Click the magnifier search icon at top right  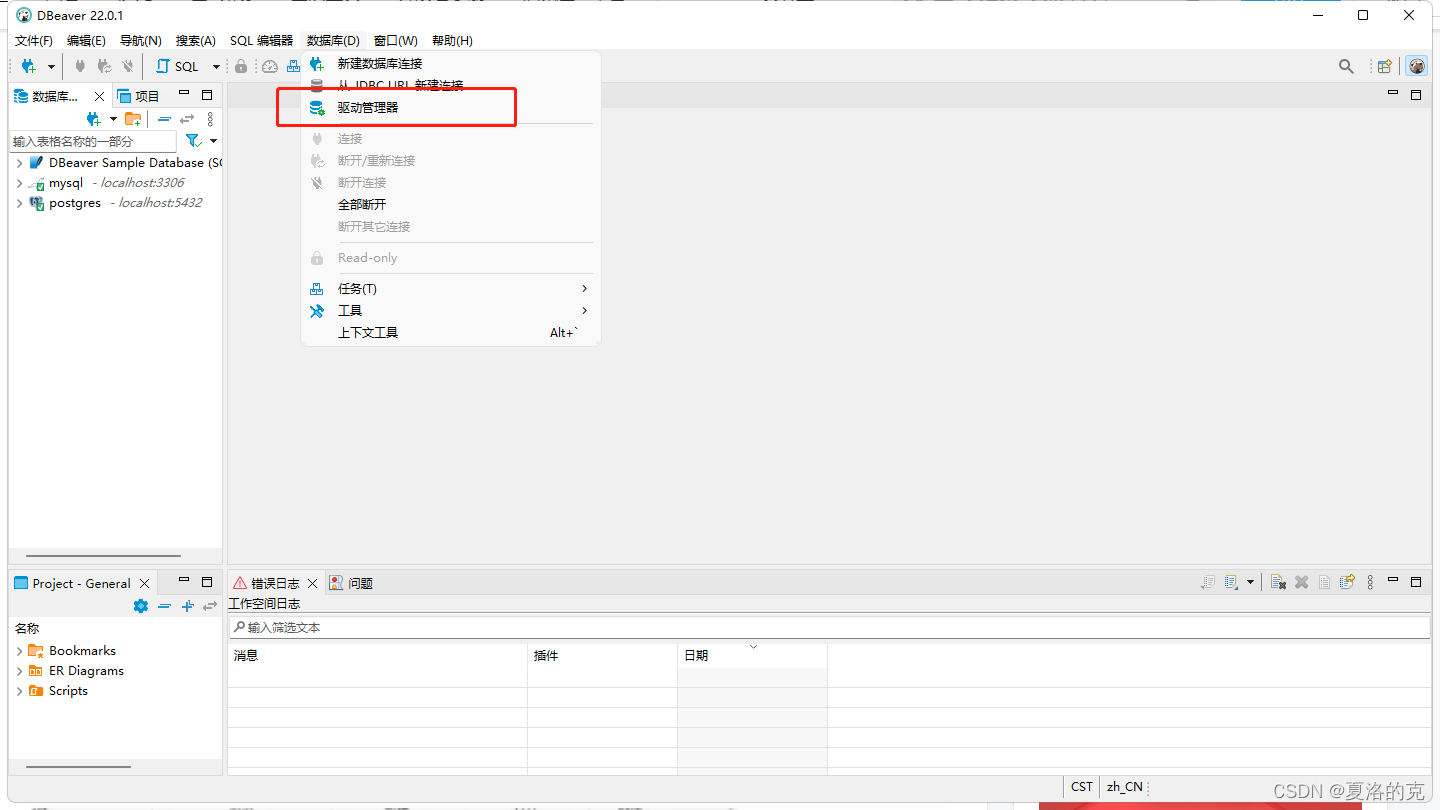1347,67
